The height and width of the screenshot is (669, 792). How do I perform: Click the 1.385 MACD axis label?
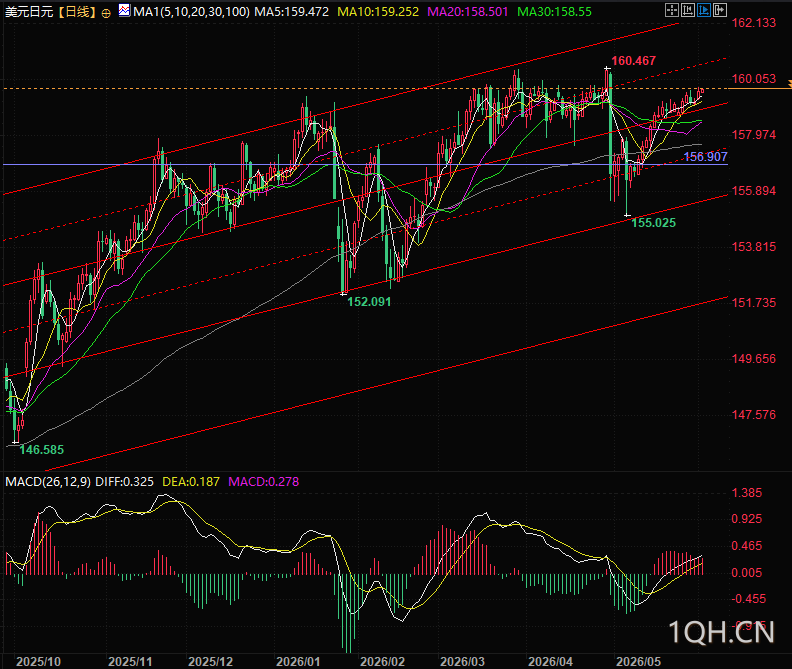(747, 493)
